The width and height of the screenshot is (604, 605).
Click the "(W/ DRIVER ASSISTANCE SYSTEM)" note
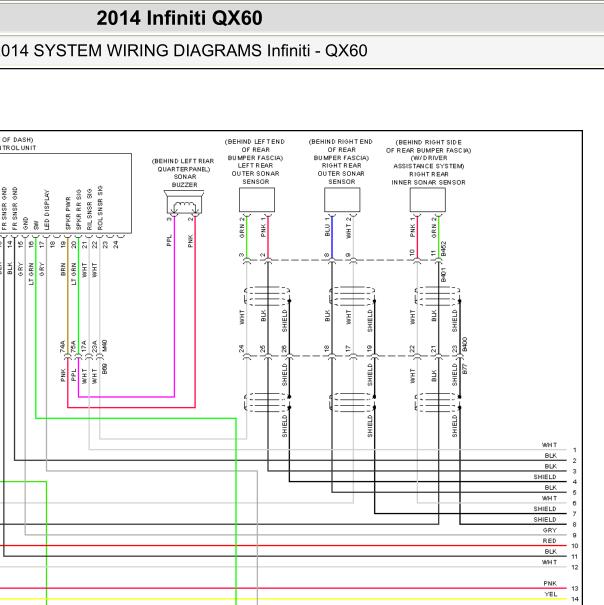point(429,162)
